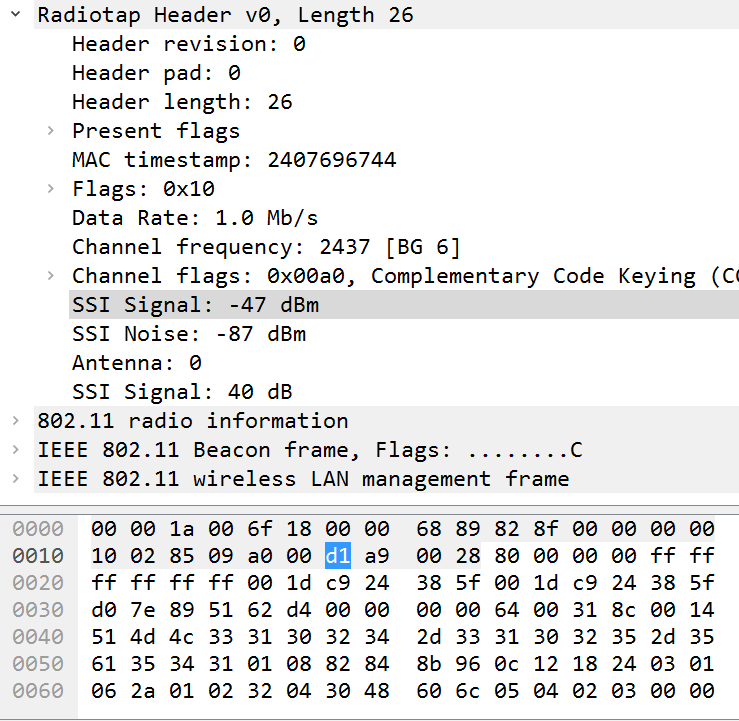Select the wireless LAN management frame row
Image resolution: width=739 pixels, height=721 pixels.
tap(386, 479)
